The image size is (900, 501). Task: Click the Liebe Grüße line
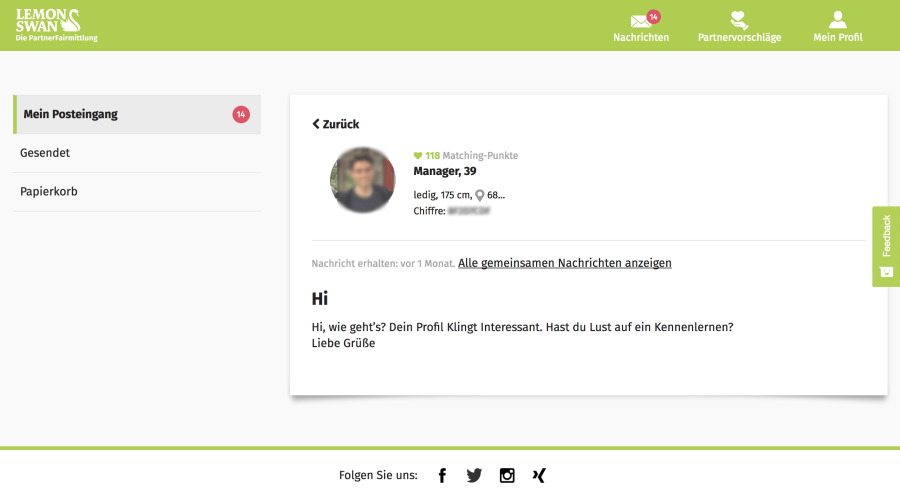343,343
